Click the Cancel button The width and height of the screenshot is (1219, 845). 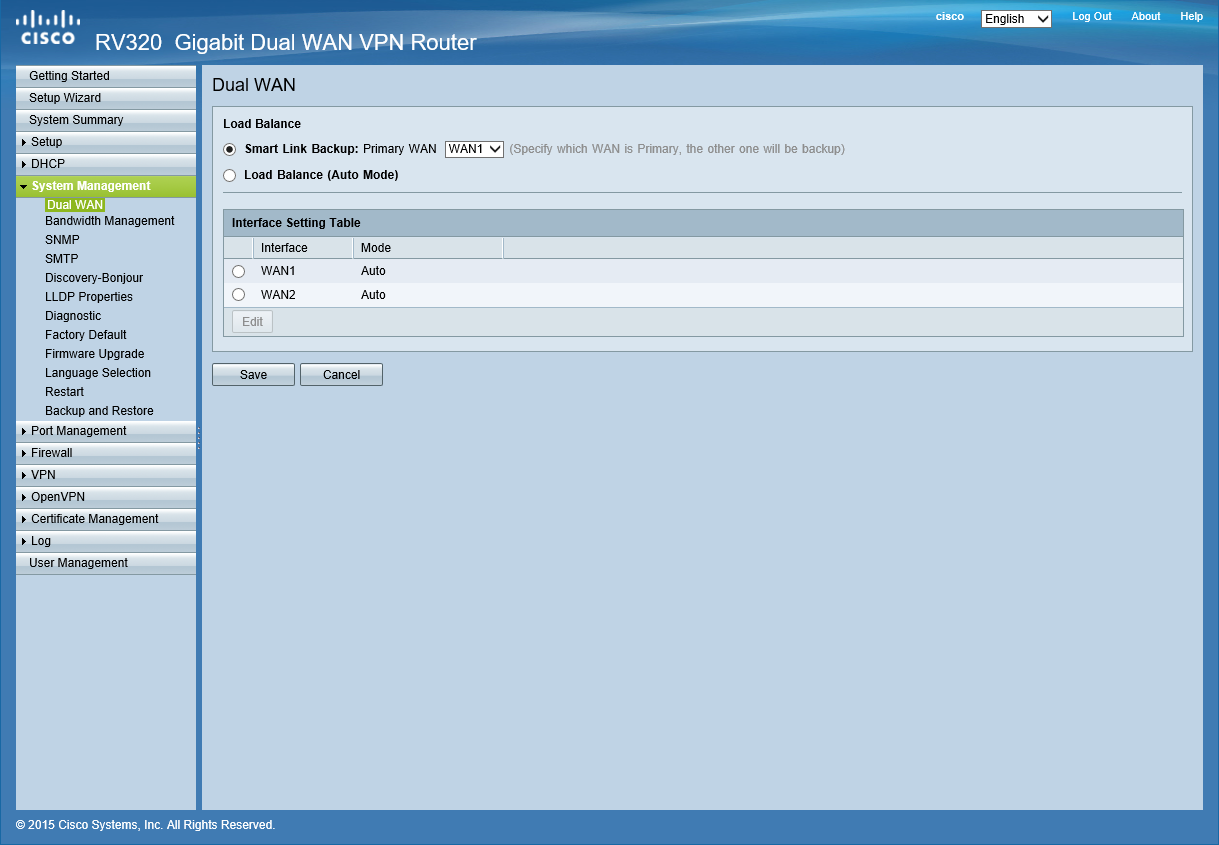341,375
